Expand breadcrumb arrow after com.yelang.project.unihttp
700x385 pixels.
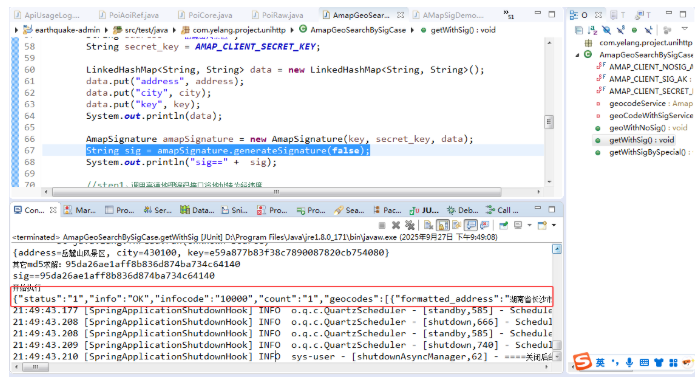(292, 30)
